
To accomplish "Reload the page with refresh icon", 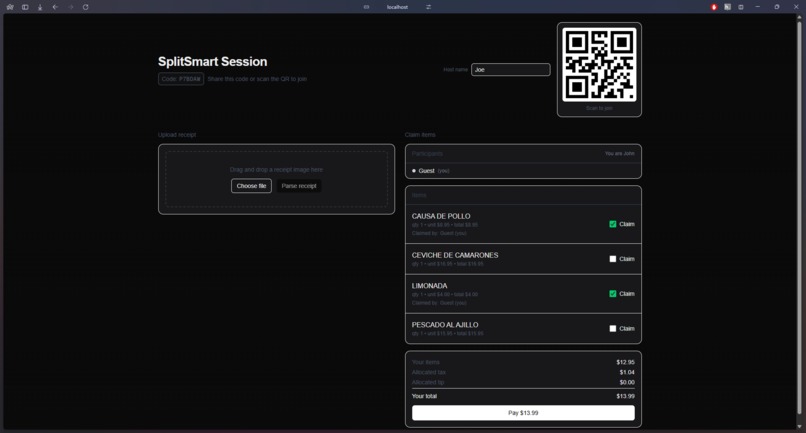I will tap(86, 7).
